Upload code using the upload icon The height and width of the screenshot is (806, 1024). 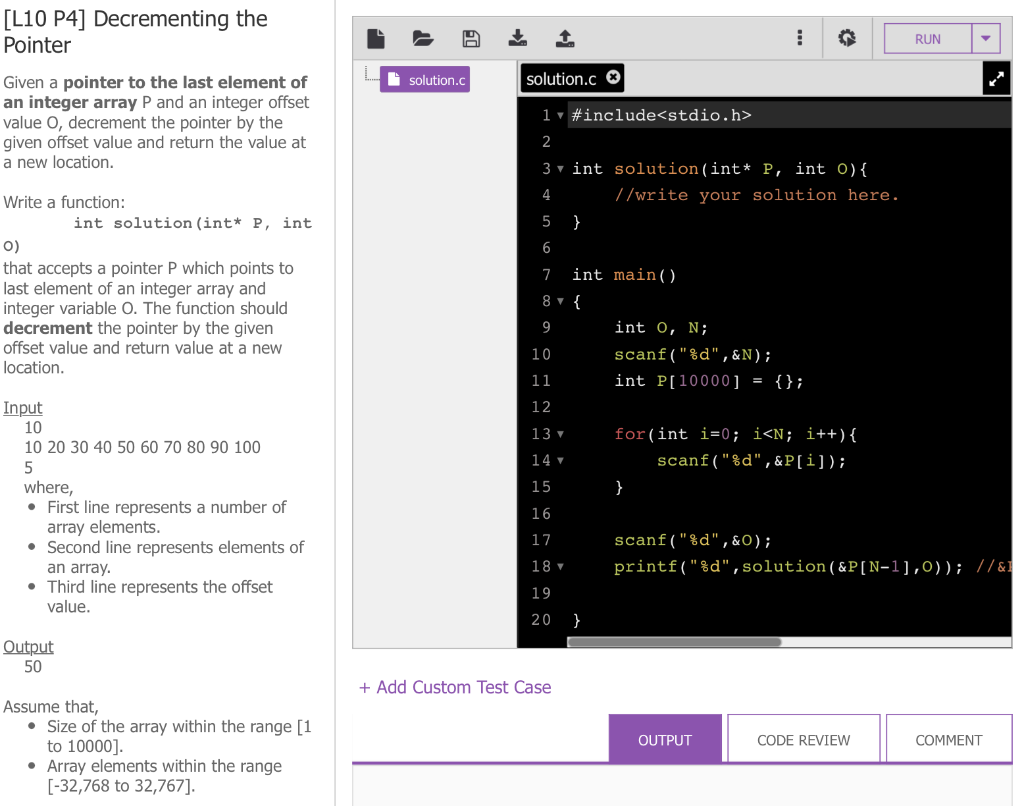(x=565, y=38)
